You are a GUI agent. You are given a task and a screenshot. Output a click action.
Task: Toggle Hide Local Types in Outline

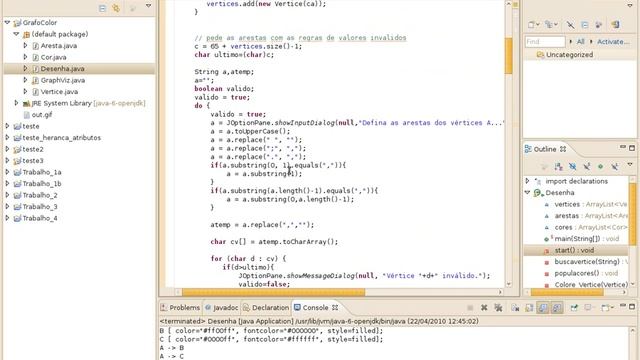pyautogui.click(x=615, y=167)
